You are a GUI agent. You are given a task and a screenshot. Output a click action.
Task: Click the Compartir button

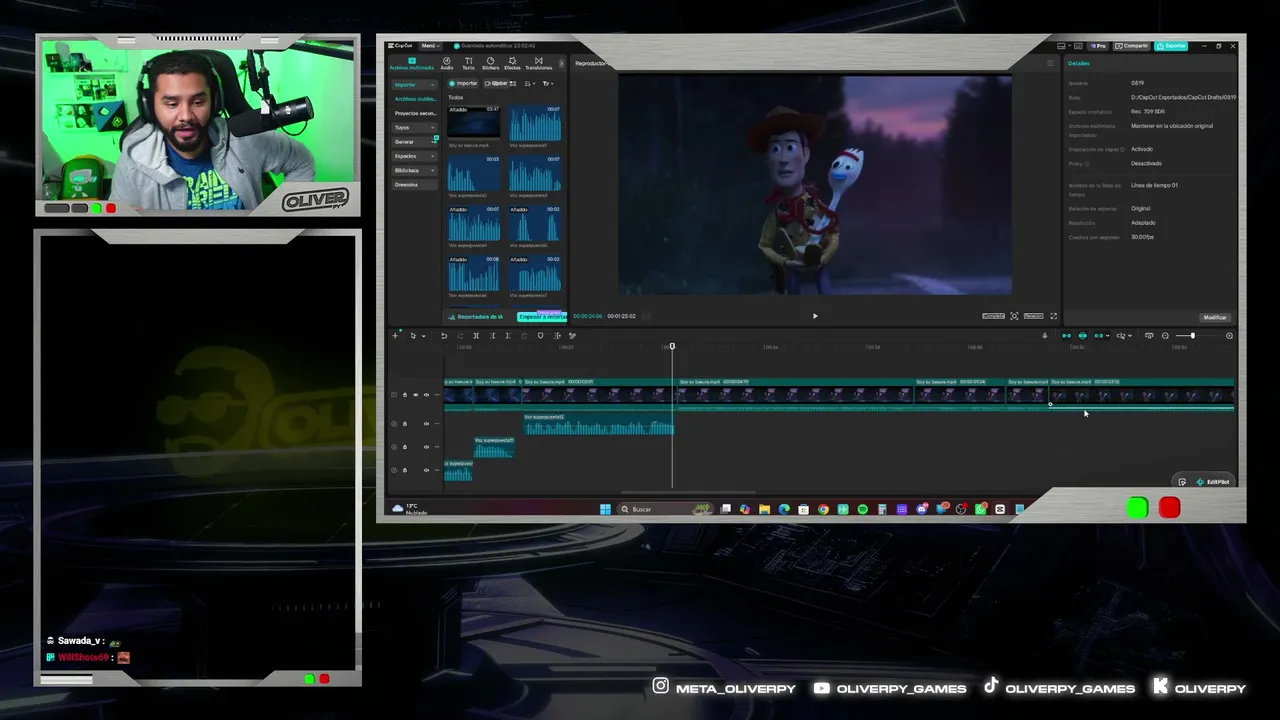(1134, 46)
